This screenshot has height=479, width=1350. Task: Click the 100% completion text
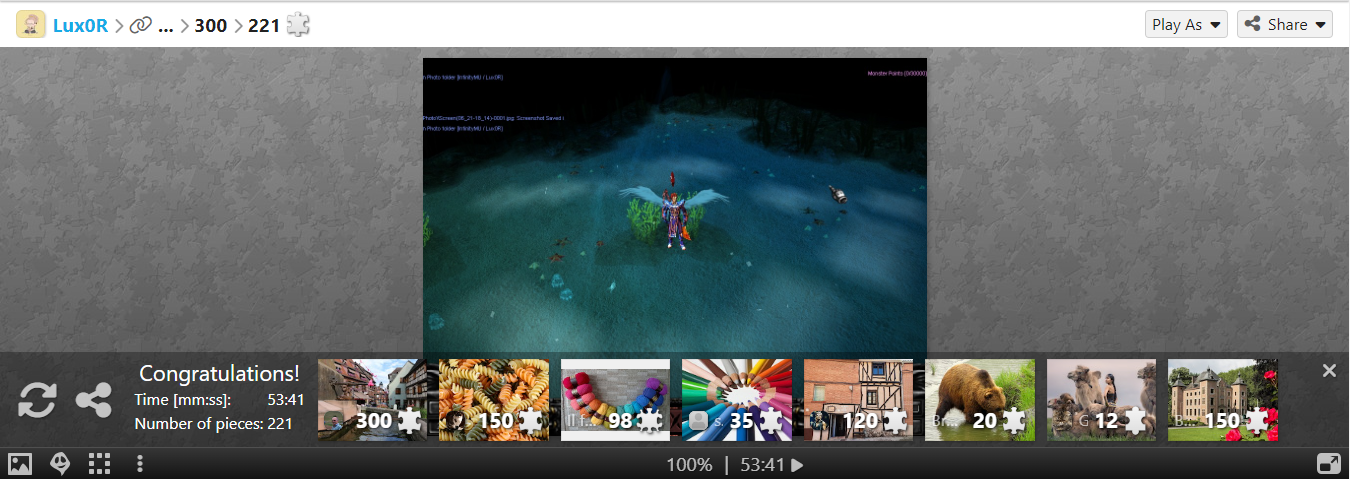[690, 465]
